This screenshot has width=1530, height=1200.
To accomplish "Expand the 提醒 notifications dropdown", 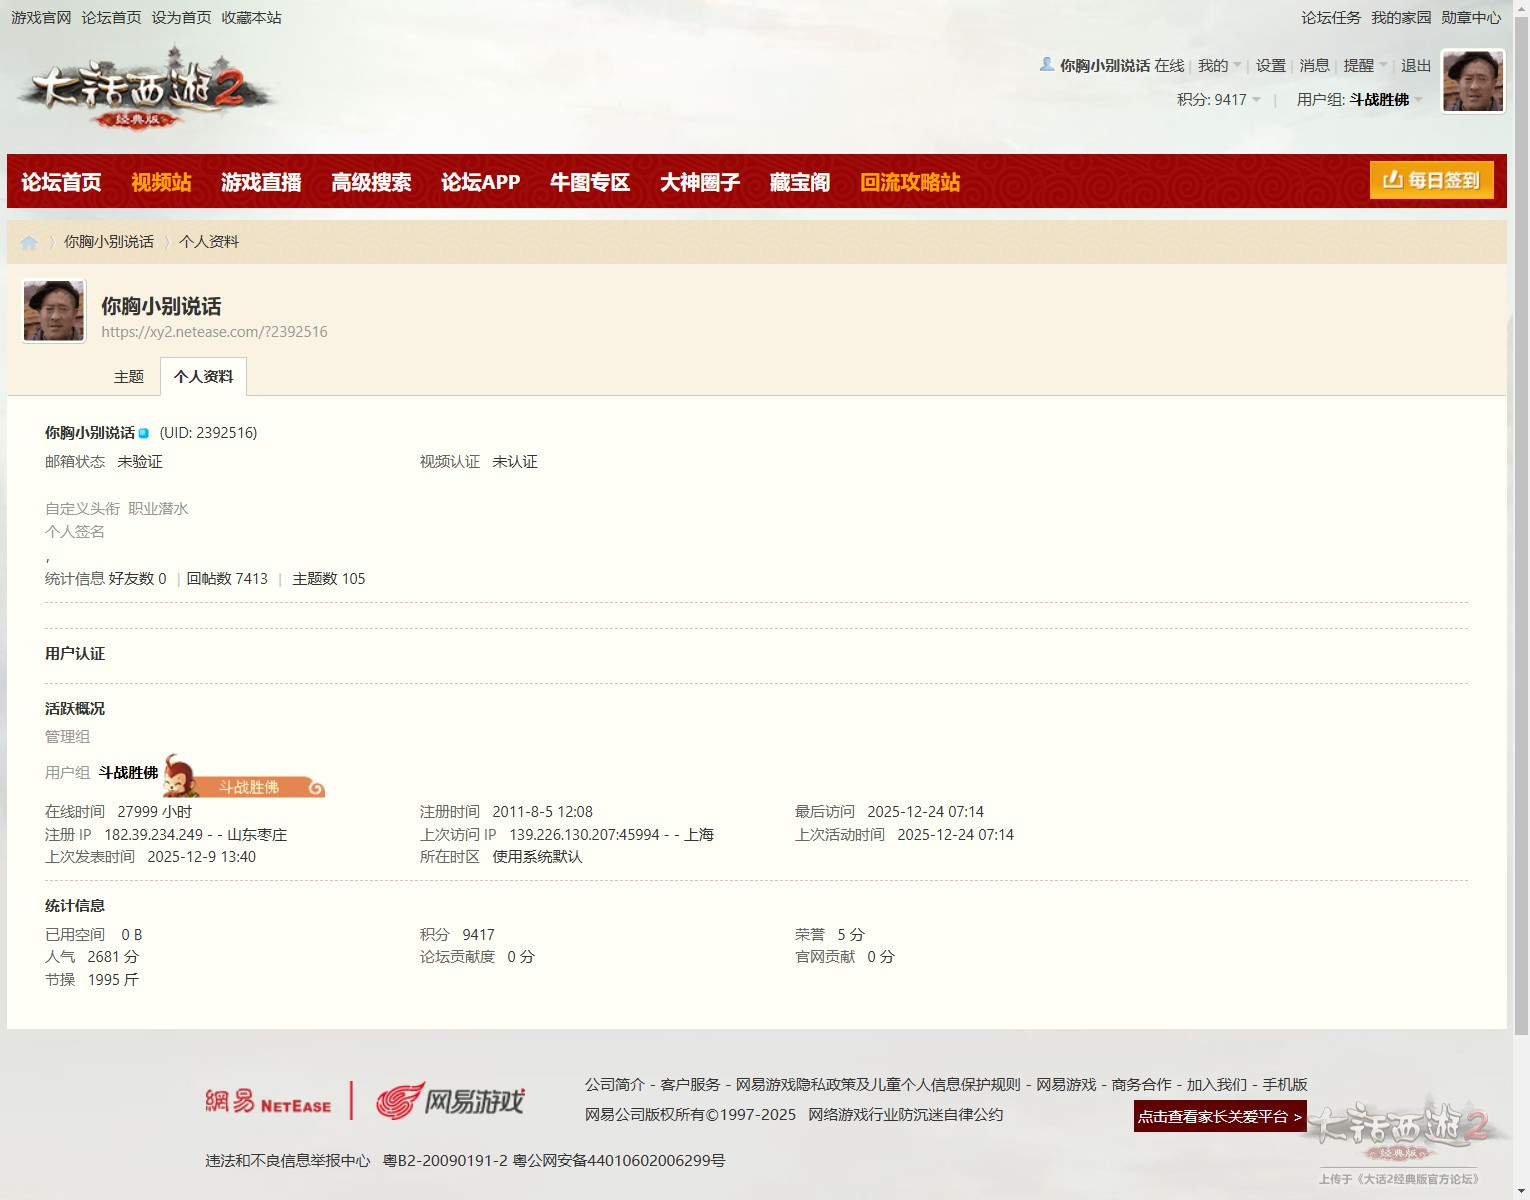I will (1365, 66).
